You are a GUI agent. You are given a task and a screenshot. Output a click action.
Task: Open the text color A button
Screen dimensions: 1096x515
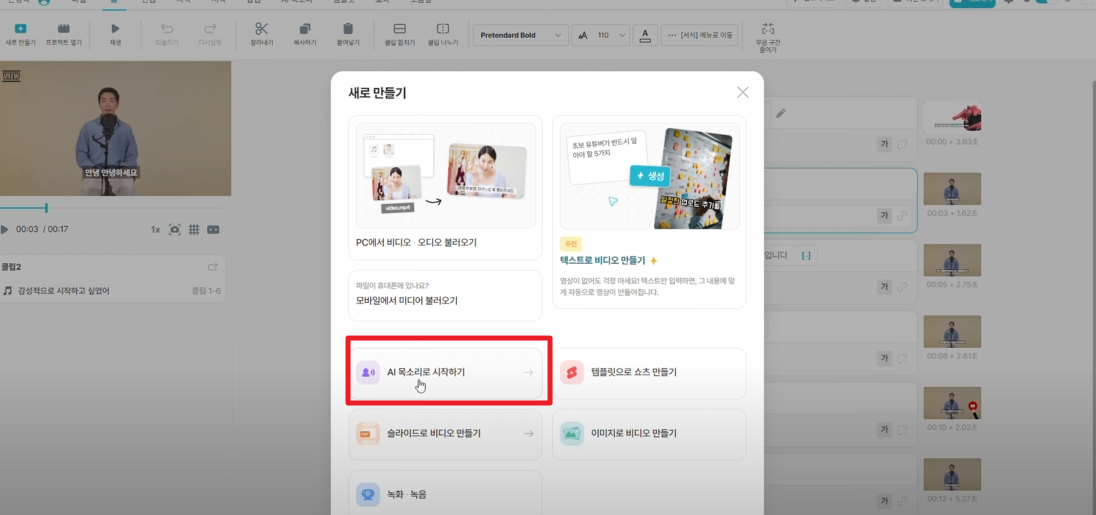645,35
